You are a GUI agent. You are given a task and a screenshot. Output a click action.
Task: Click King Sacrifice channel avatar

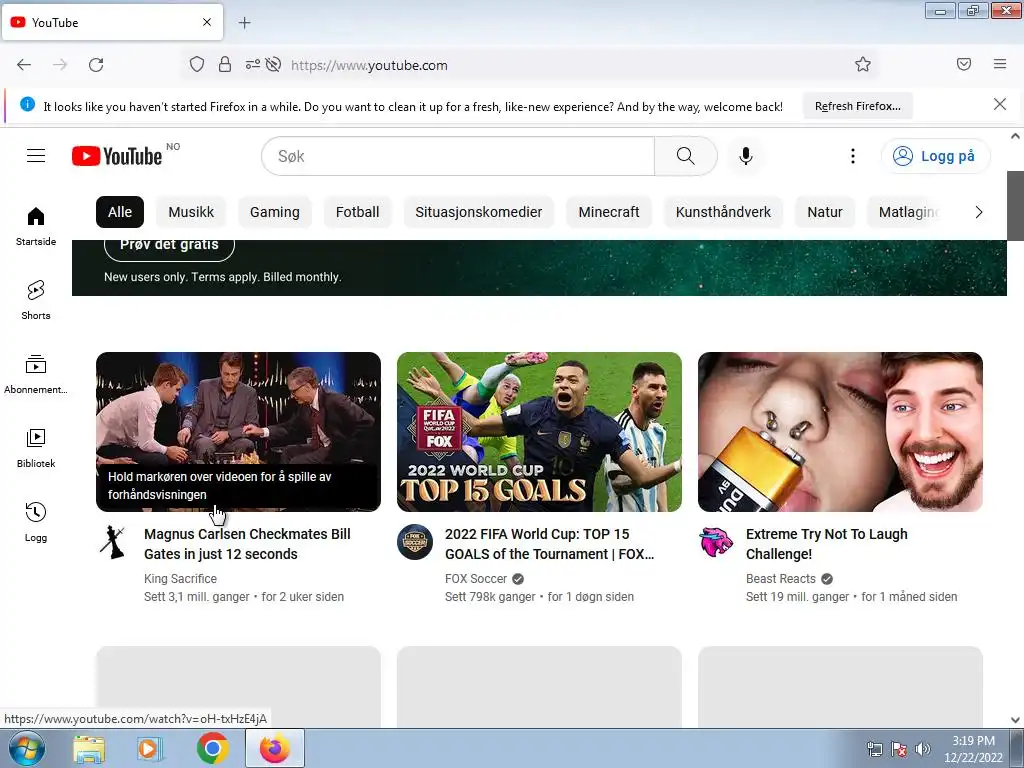point(112,542)
